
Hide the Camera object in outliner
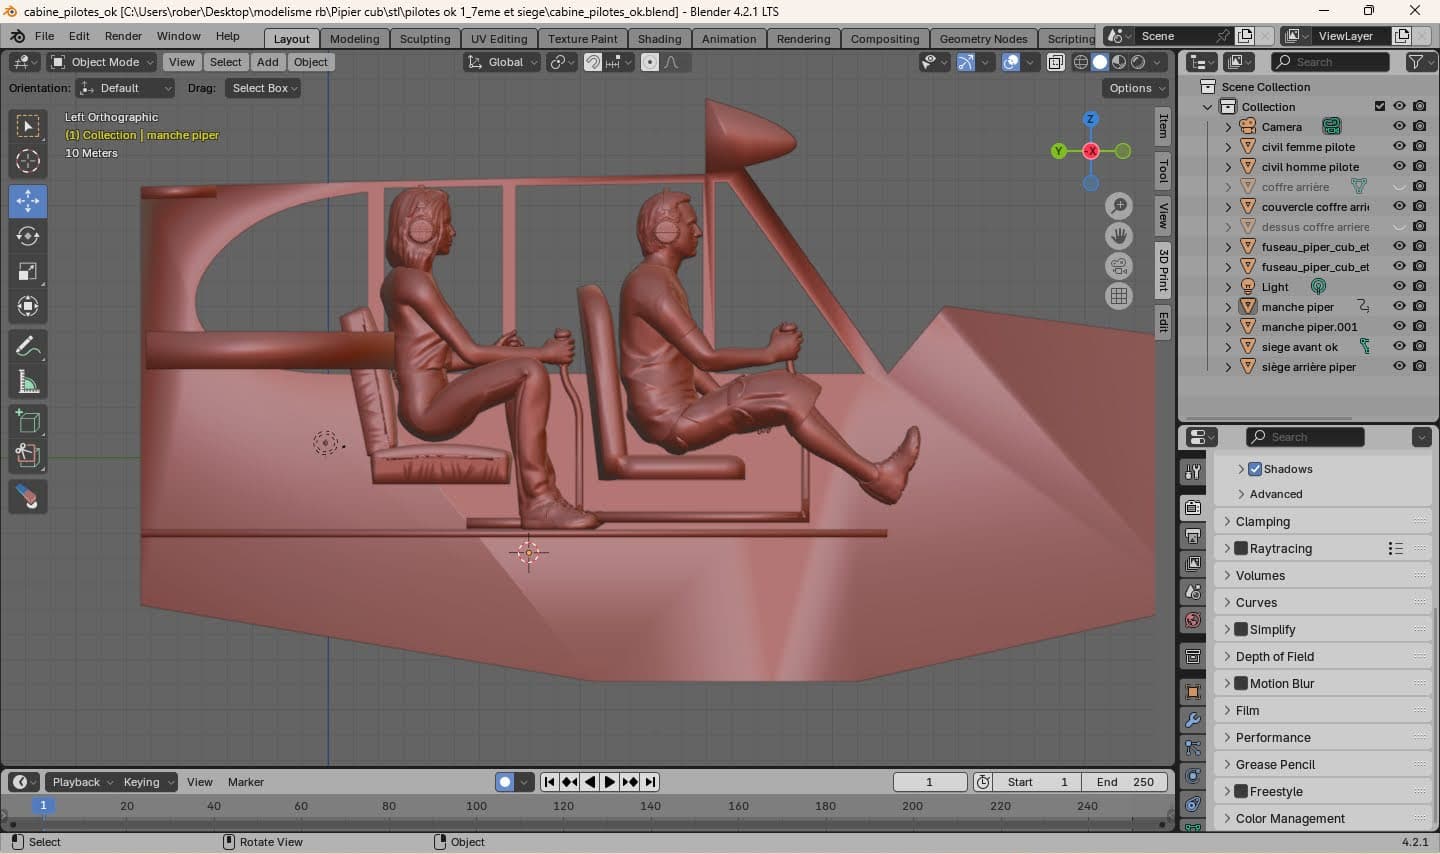(1399, 126)
